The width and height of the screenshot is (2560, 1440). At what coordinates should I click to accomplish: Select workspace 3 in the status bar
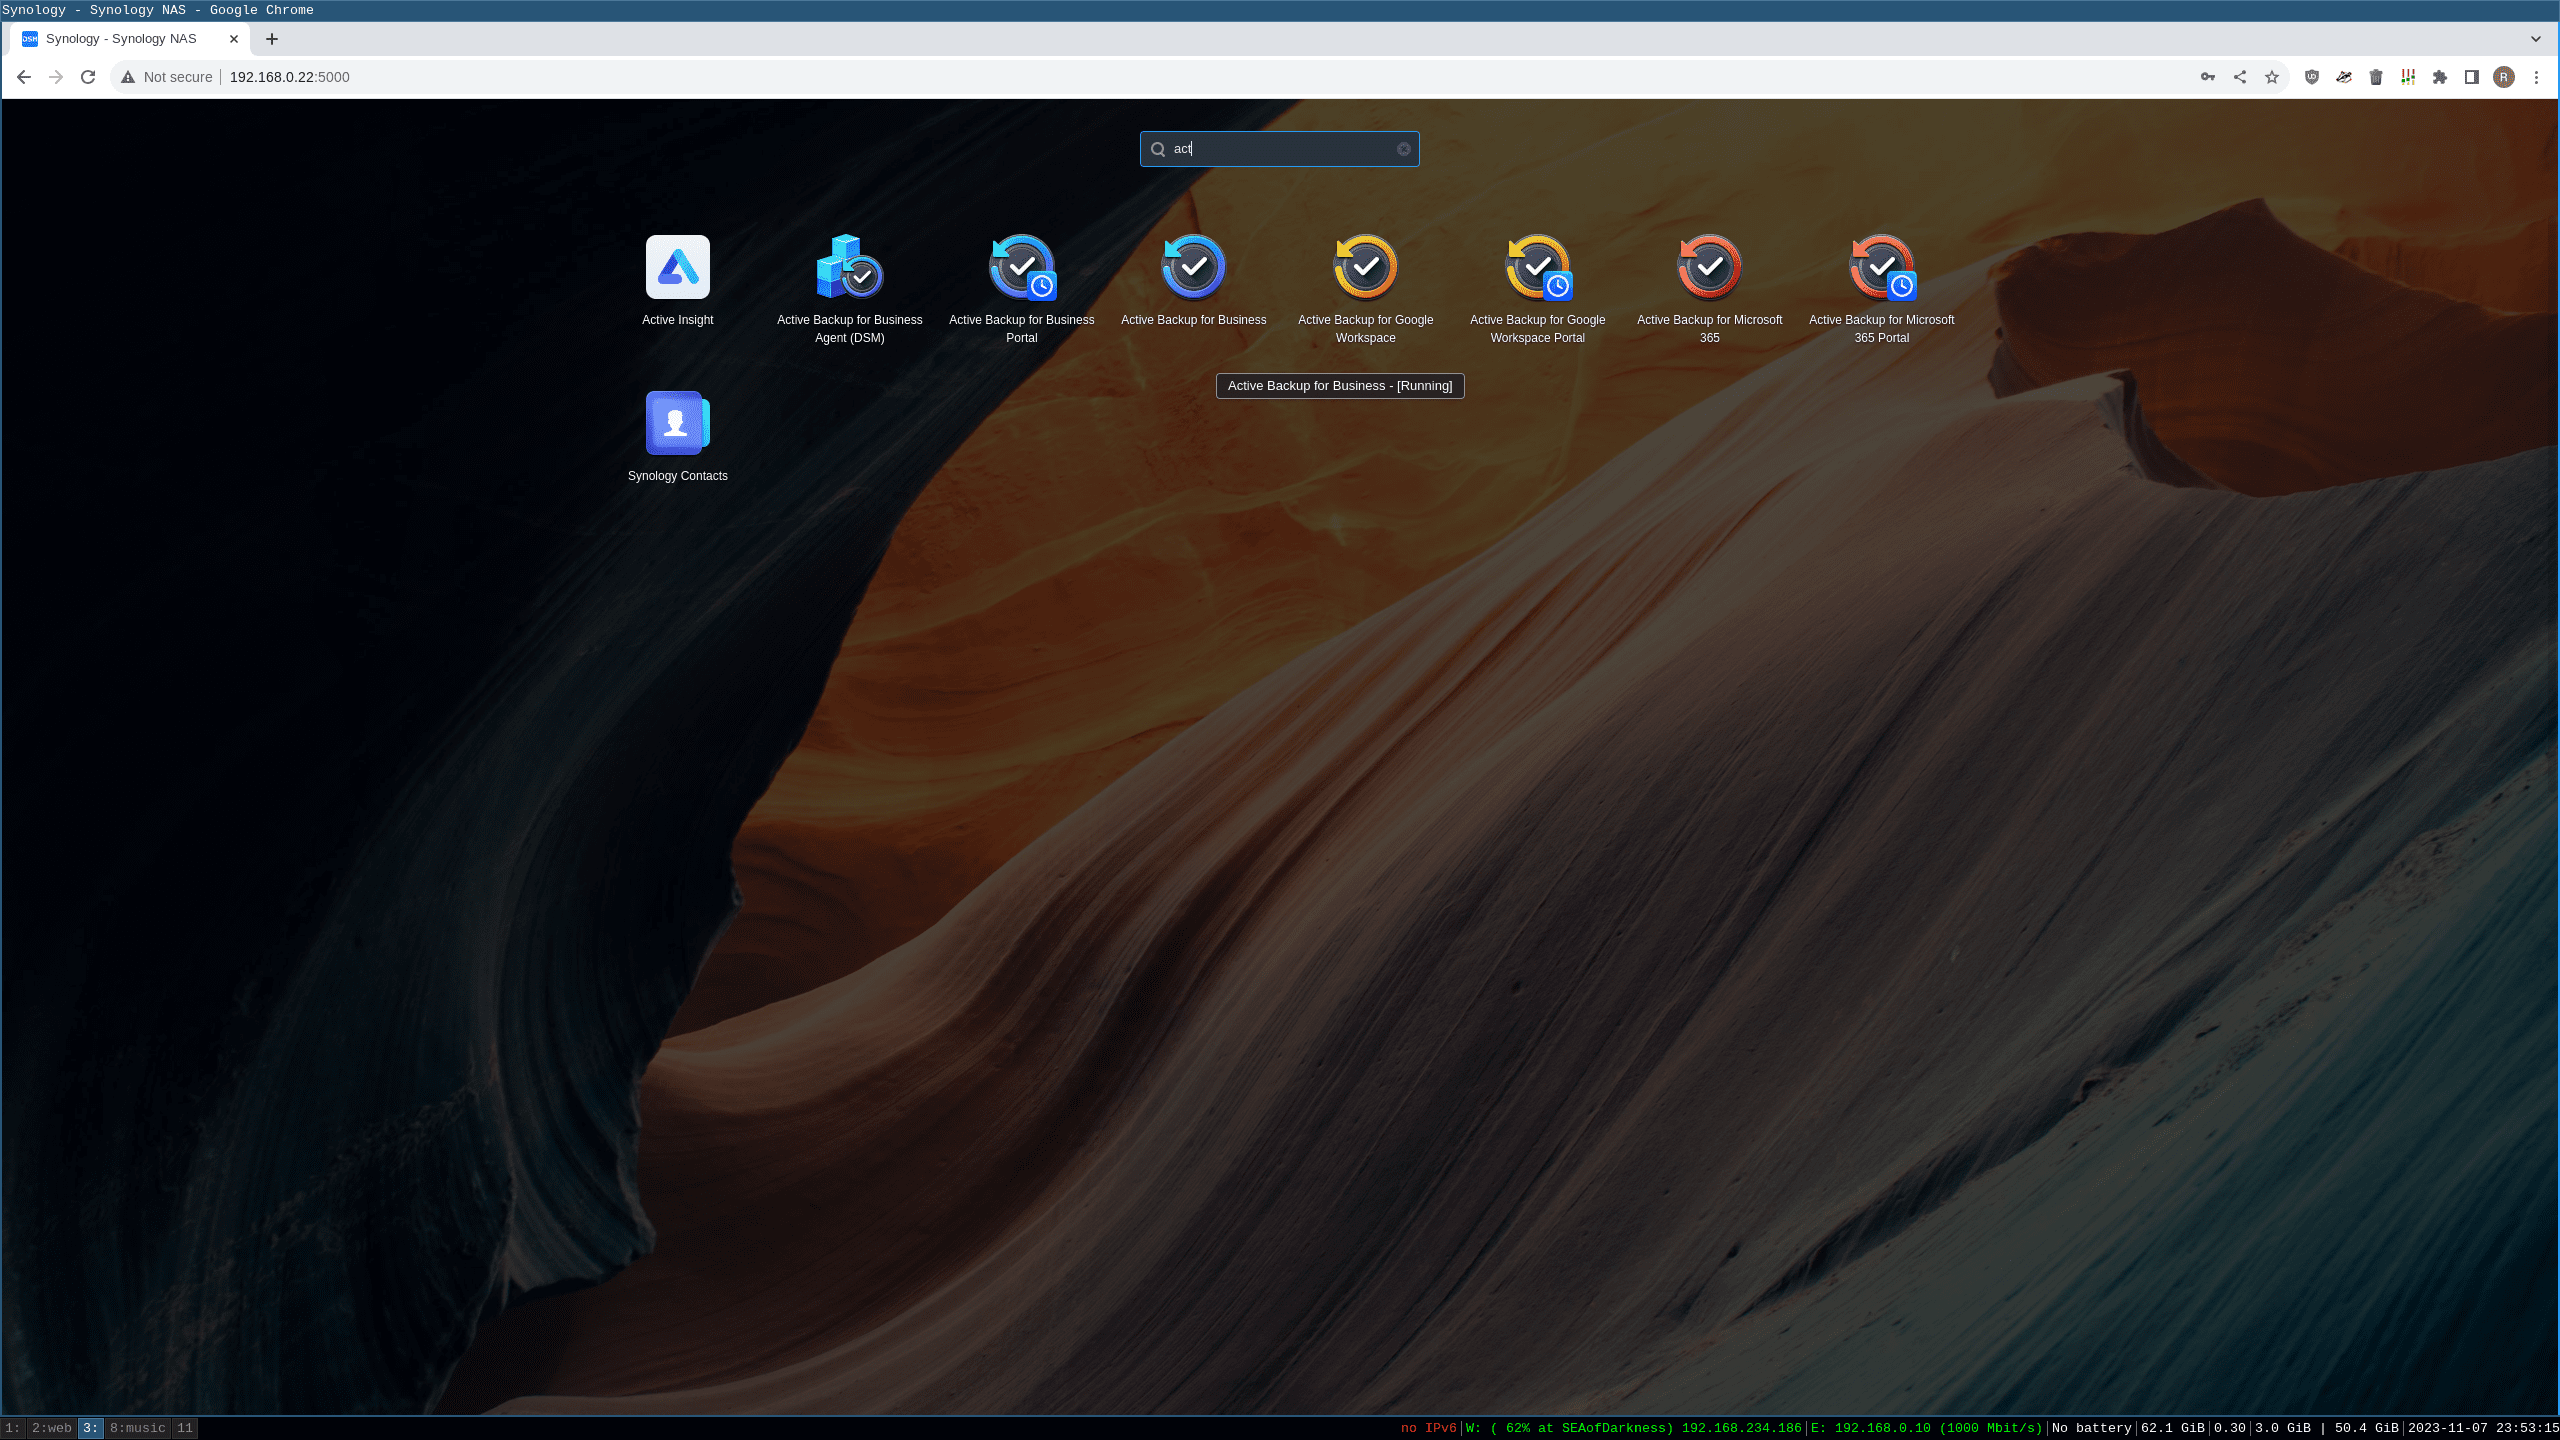pyautogui.click(x=91, y=1428)
